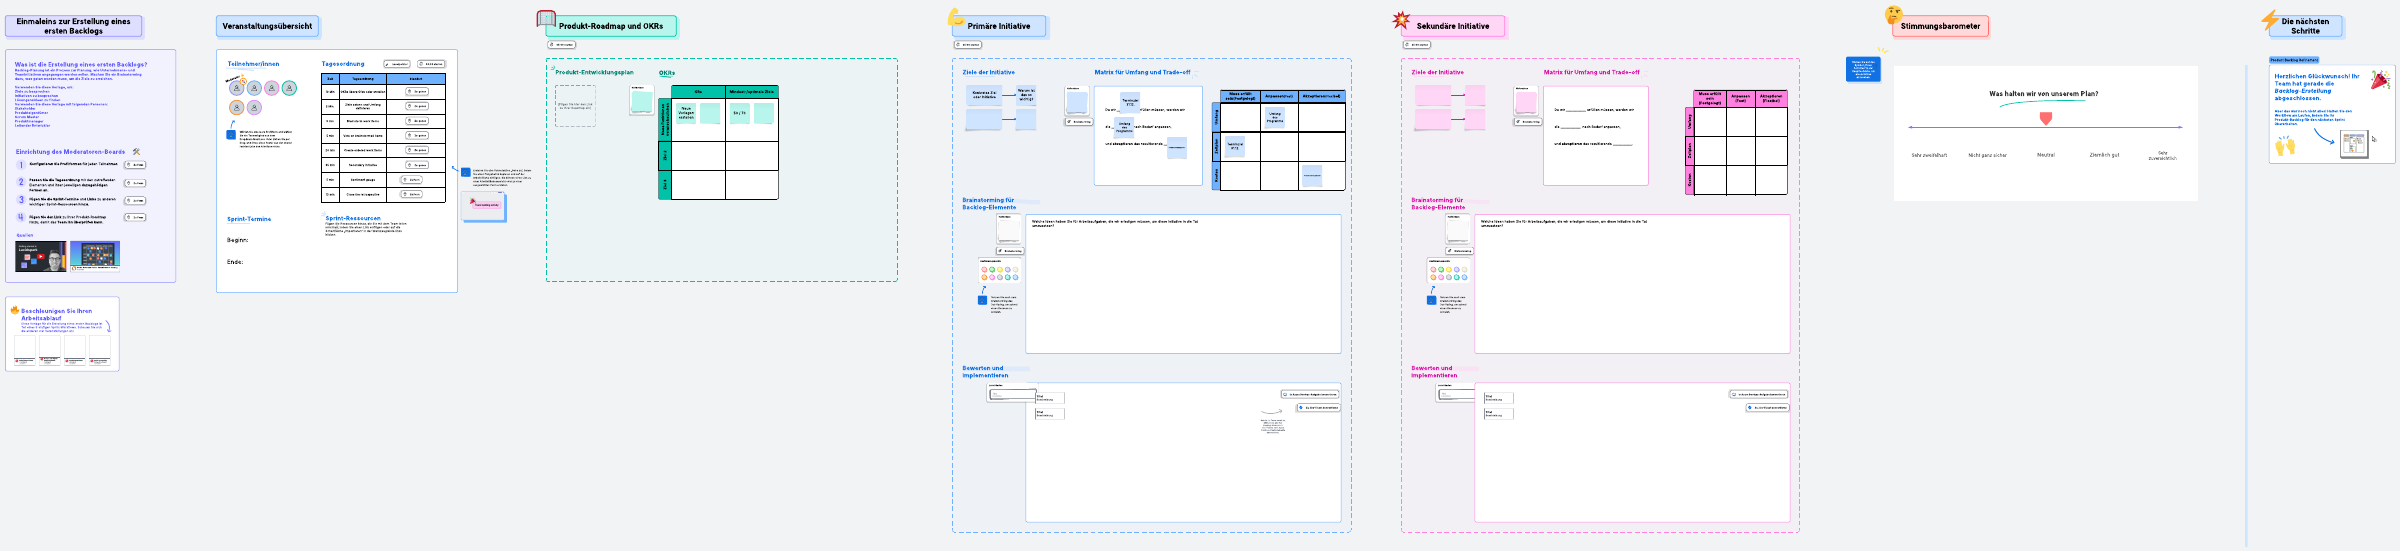Click the first row button in Tagesordnung table

tap(416, 91)
